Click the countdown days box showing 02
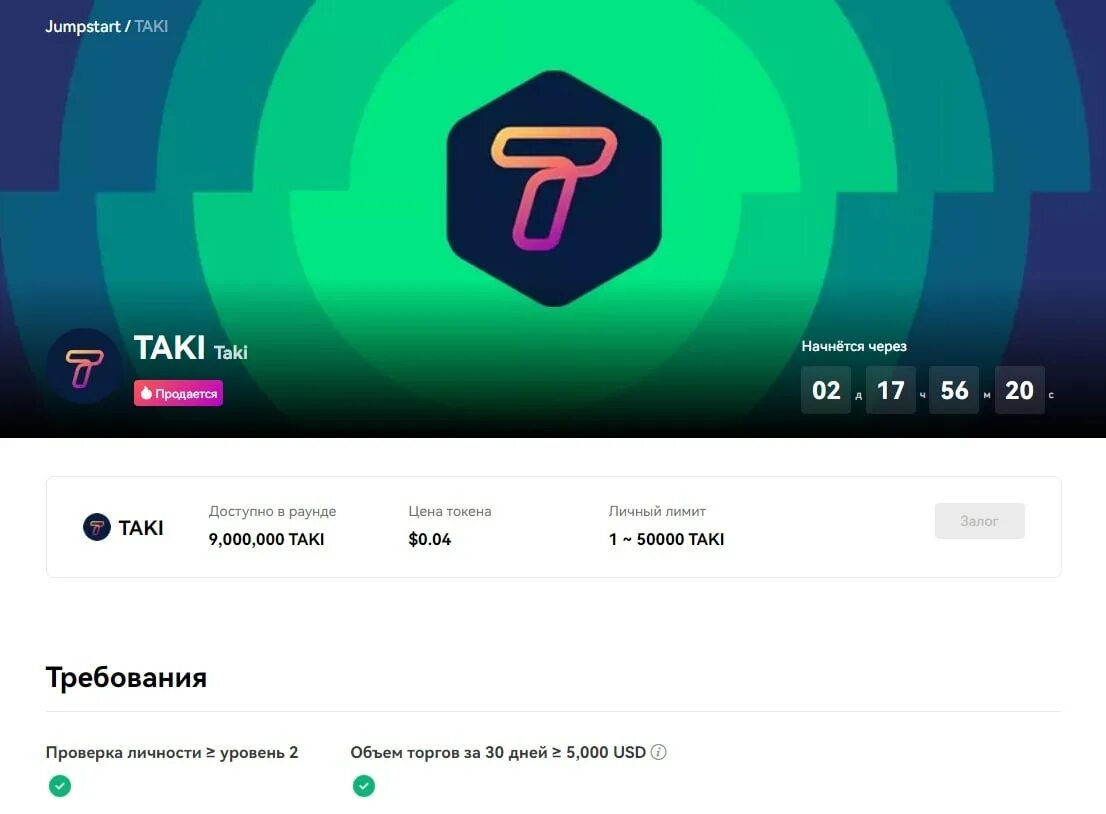This screenshot has height=814, width=1106. (826, 390)
